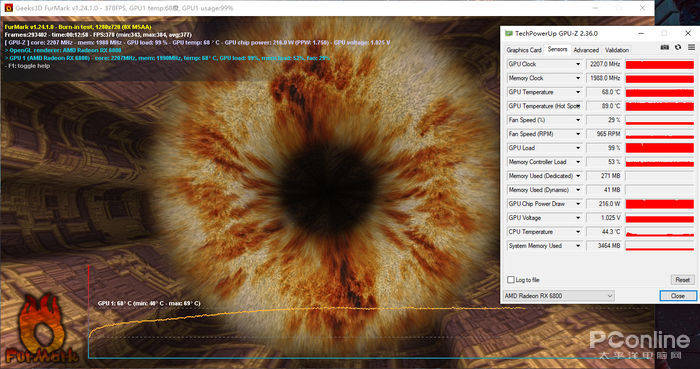
Task: Click the GPU-Z refresh icon
Action: click(x=678, y=47)
